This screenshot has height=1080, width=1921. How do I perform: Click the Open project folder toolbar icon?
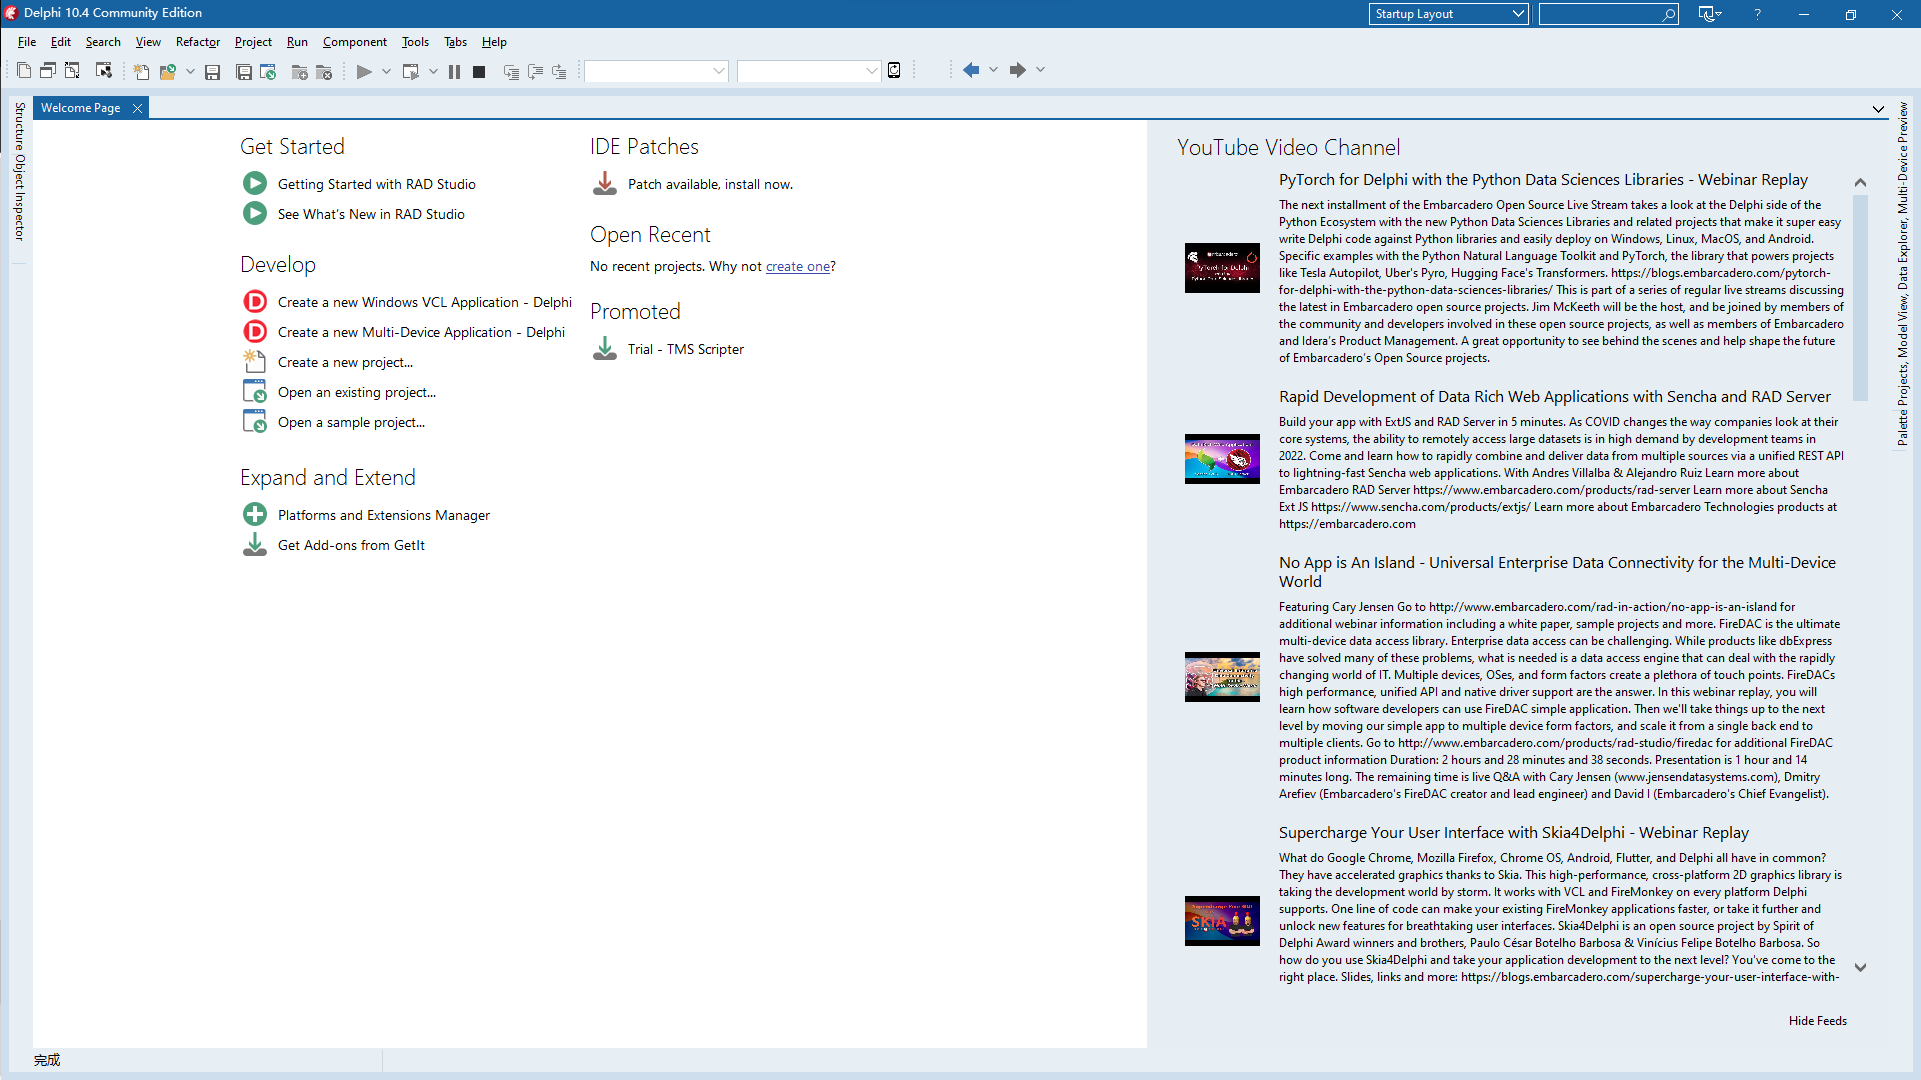click(168, 71)
